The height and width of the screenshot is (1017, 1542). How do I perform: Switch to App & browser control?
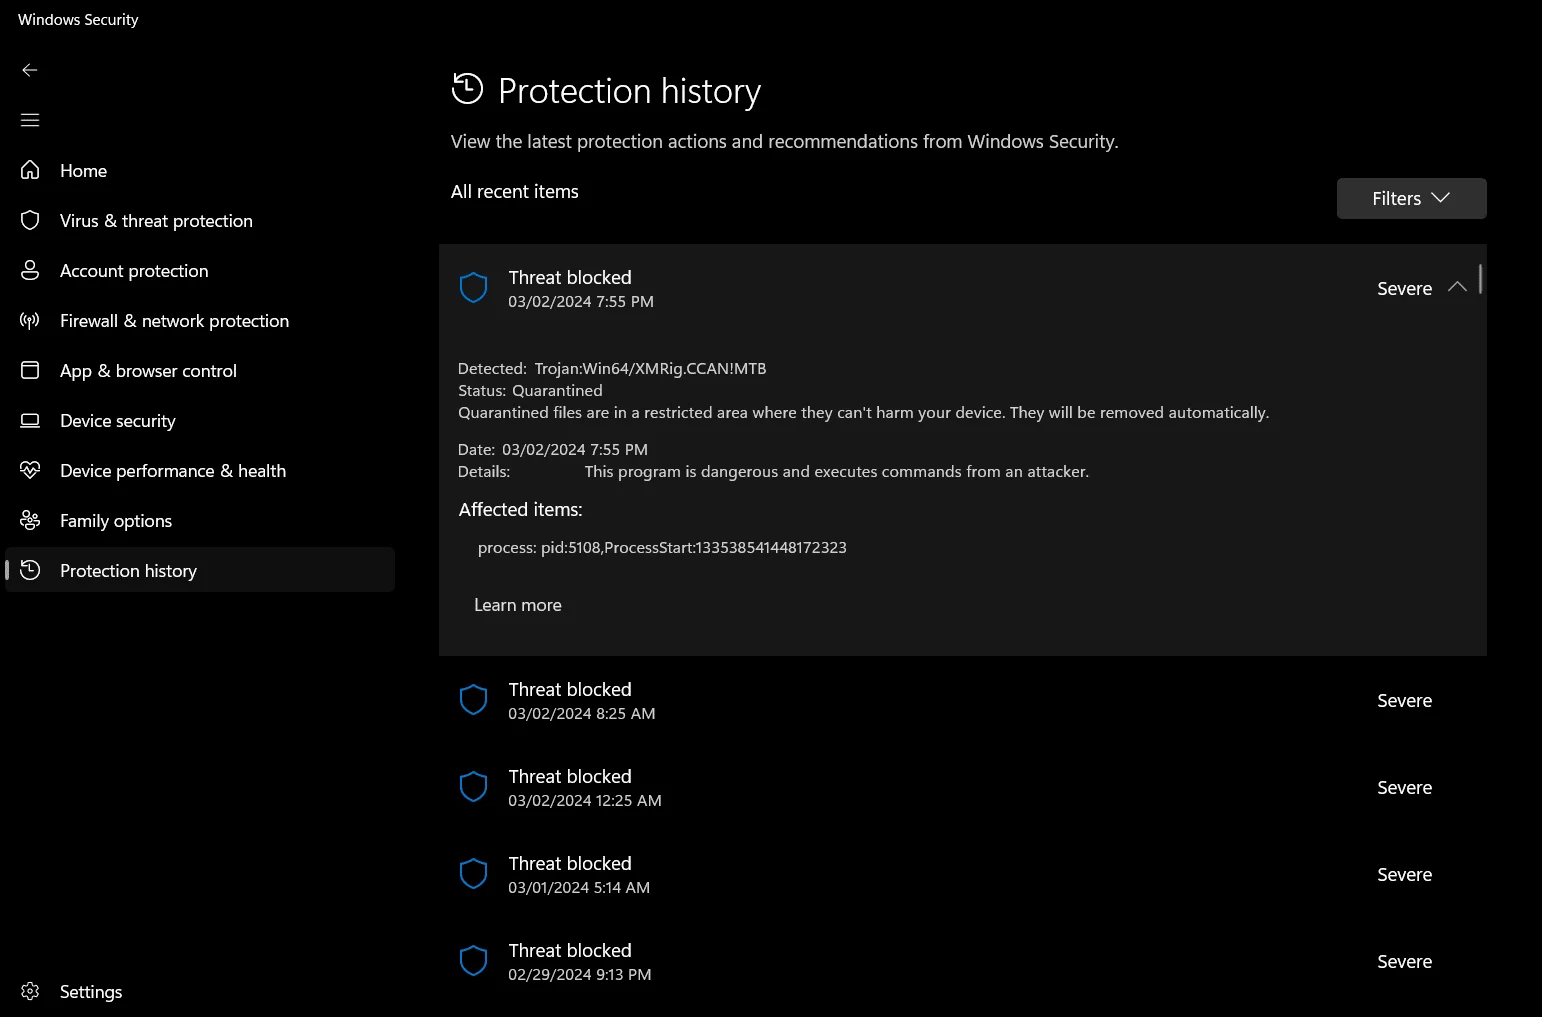click(200, 370)
